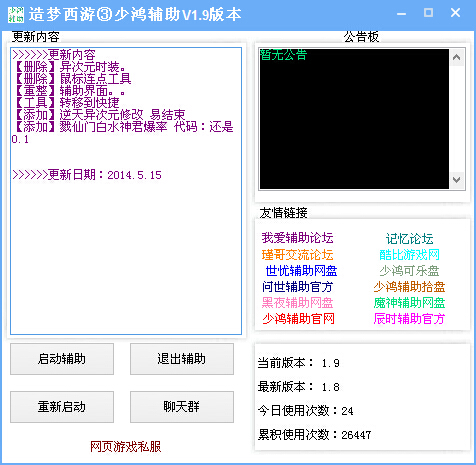The width and height of the screenshot is (476, 465).
Task: Go to the 问世辅助官方 link
Action: pyautogui.click(x=297, y=287)
